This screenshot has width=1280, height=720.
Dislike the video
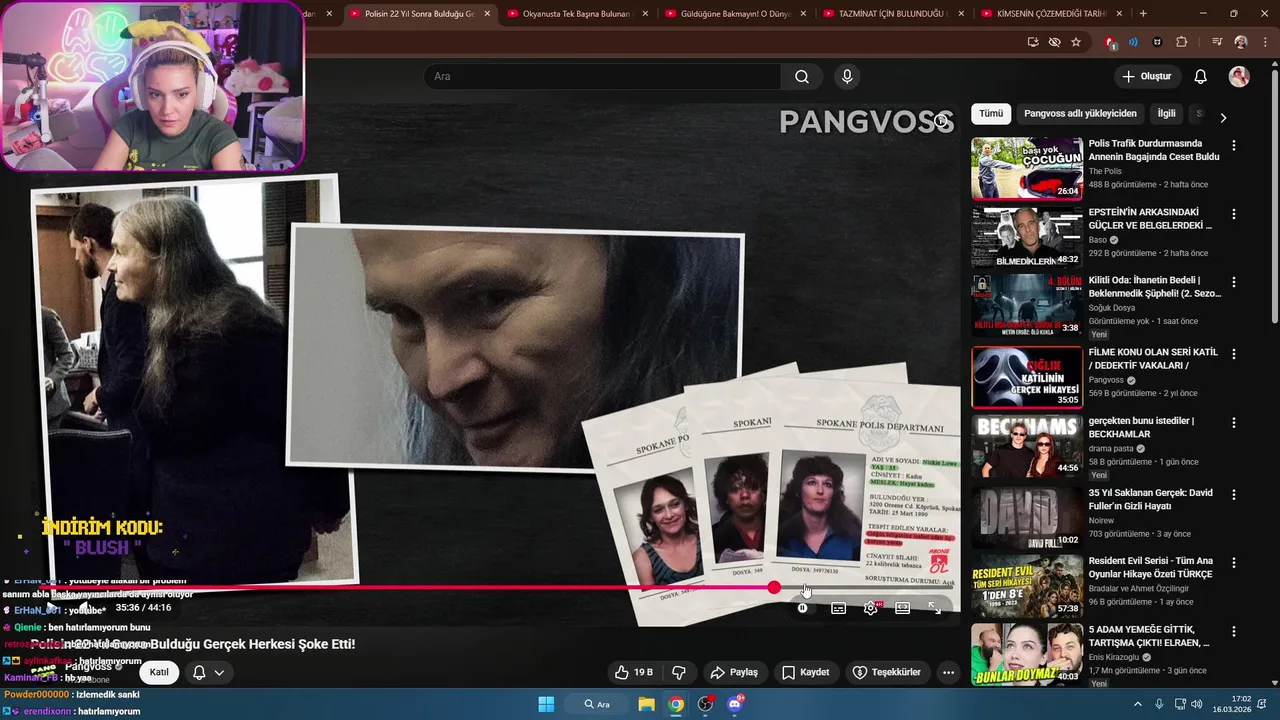click(679, 672)
